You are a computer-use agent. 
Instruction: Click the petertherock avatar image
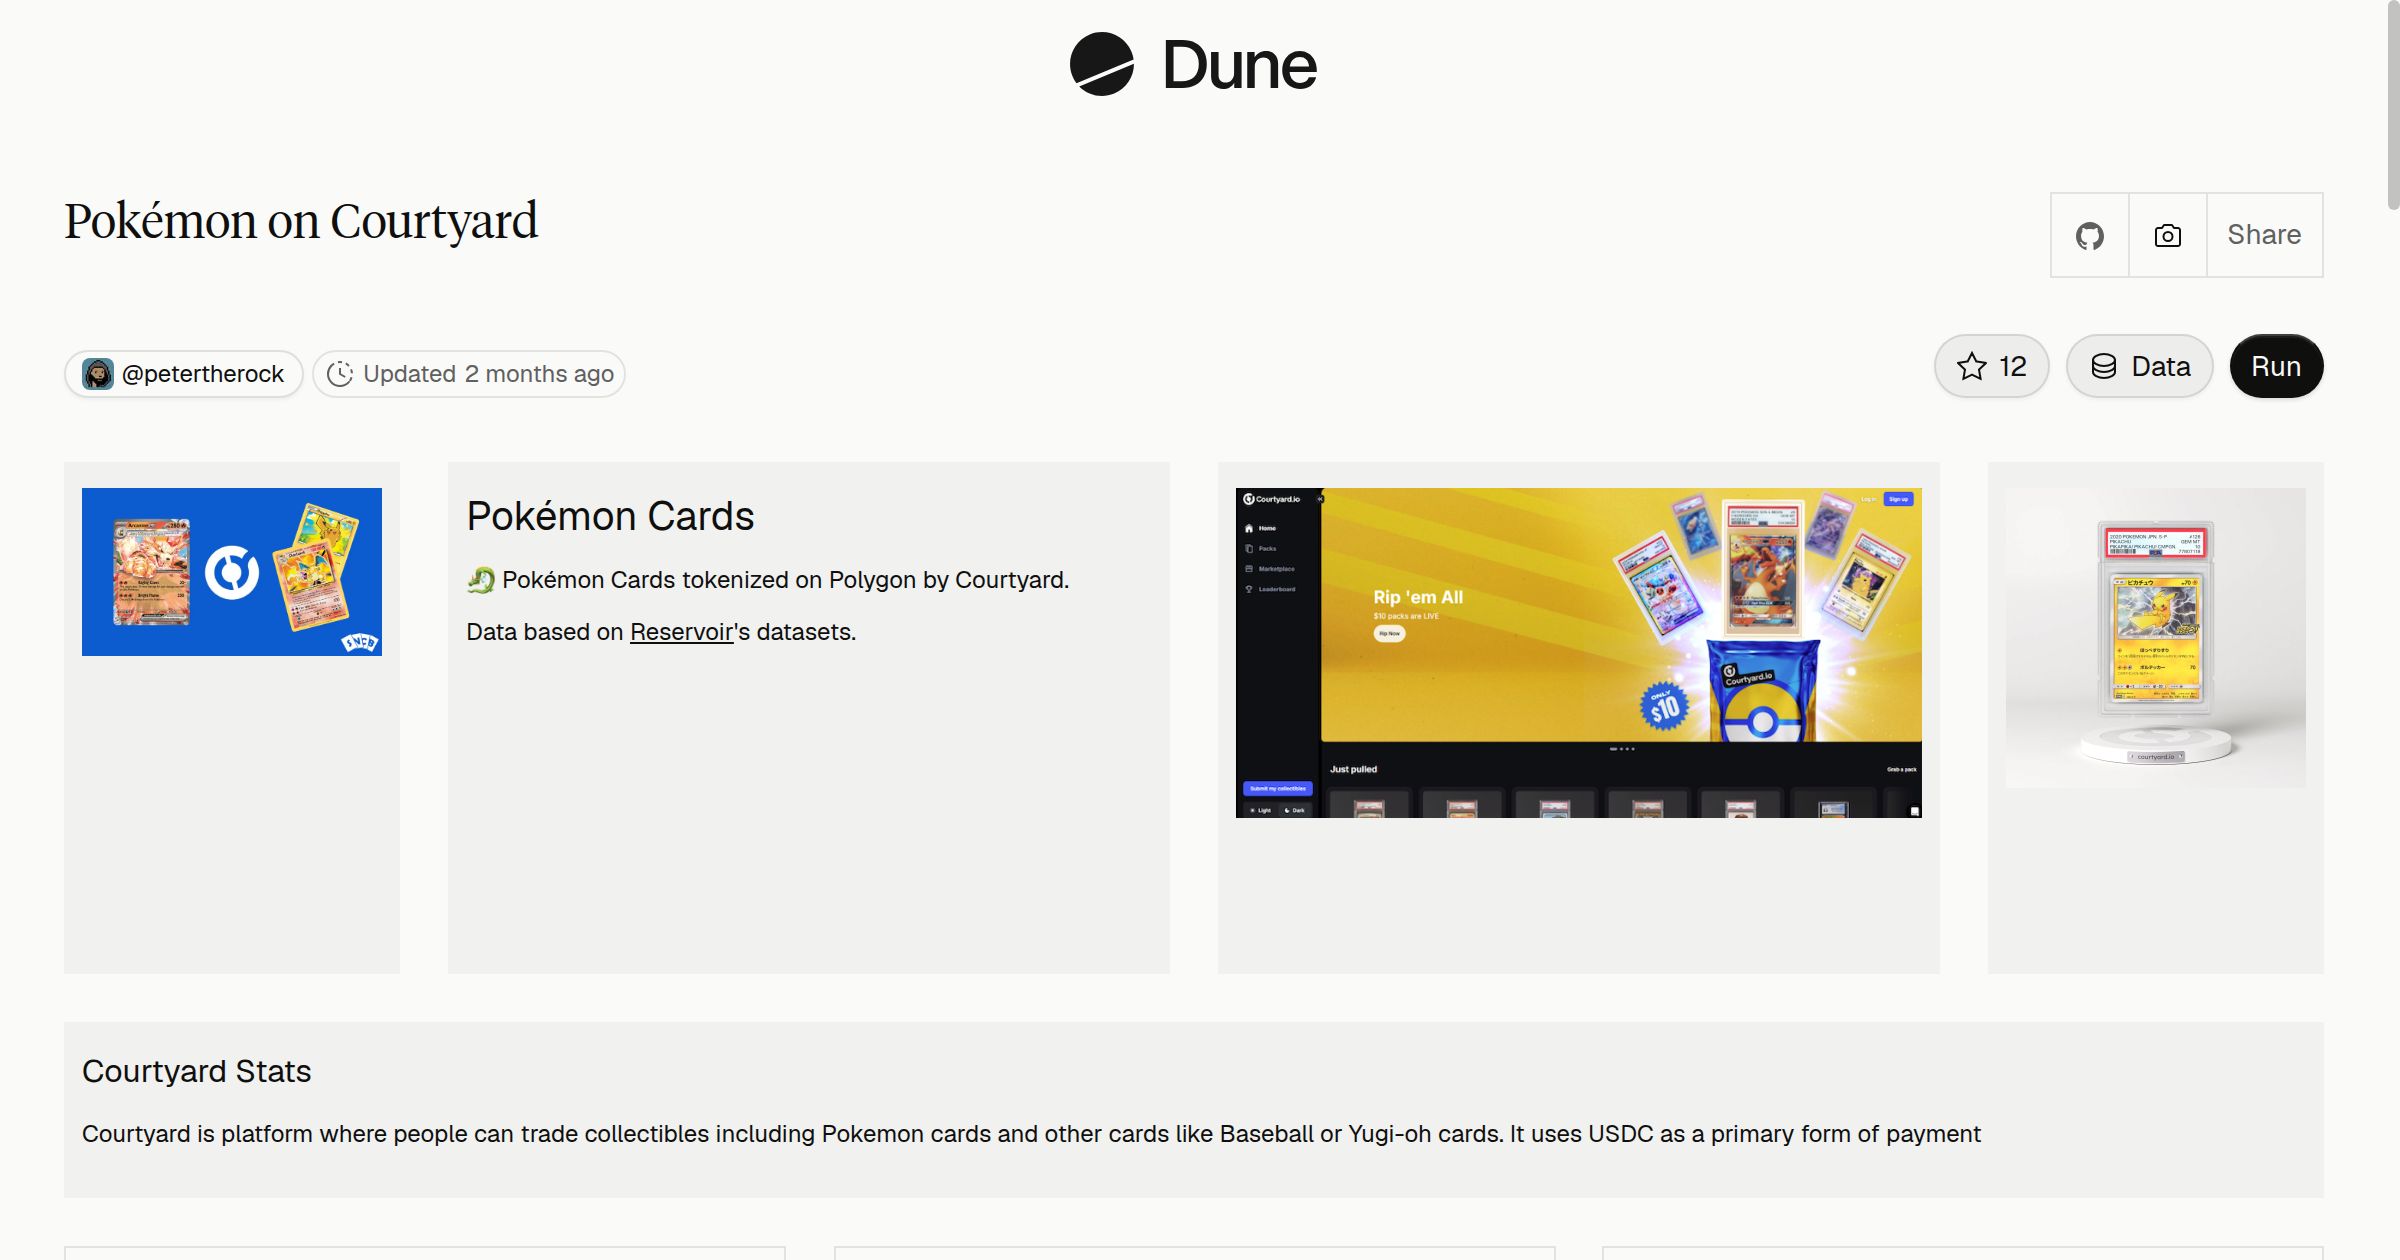point(98,374)
